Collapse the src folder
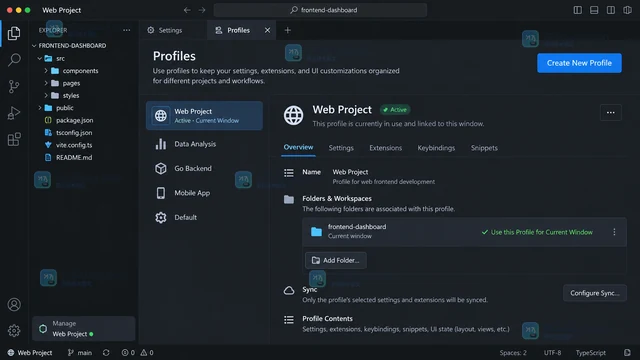 coord(40,58)
